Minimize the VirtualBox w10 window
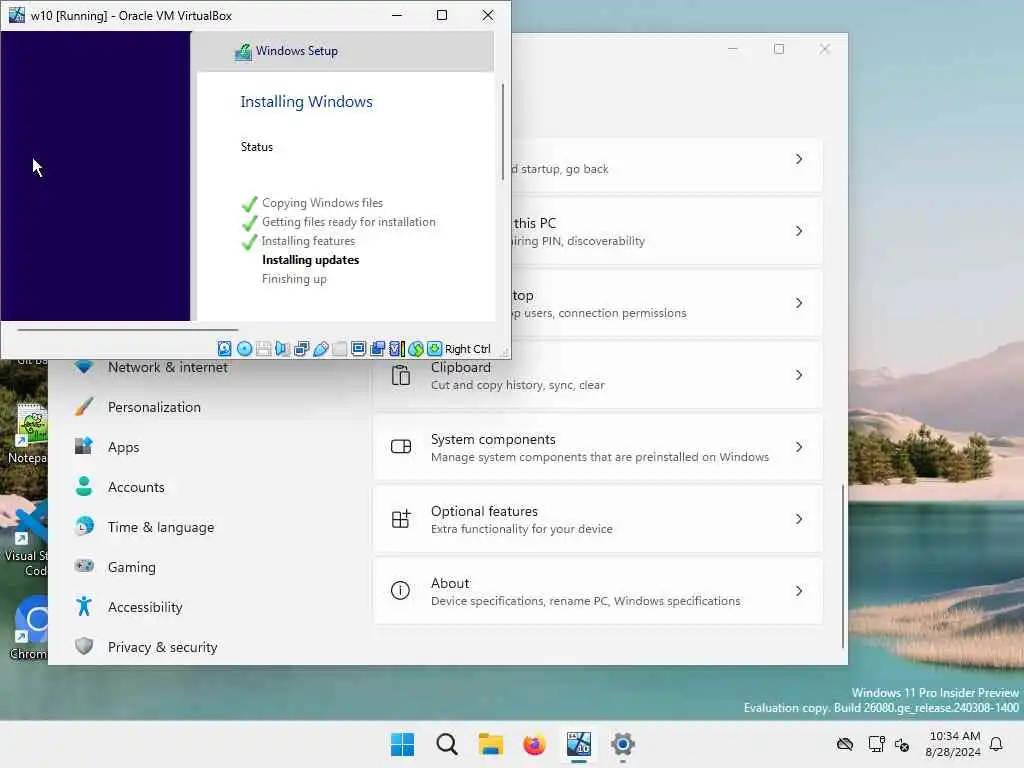The height and width of the screenshot is (768, 1024). point(396,15)
